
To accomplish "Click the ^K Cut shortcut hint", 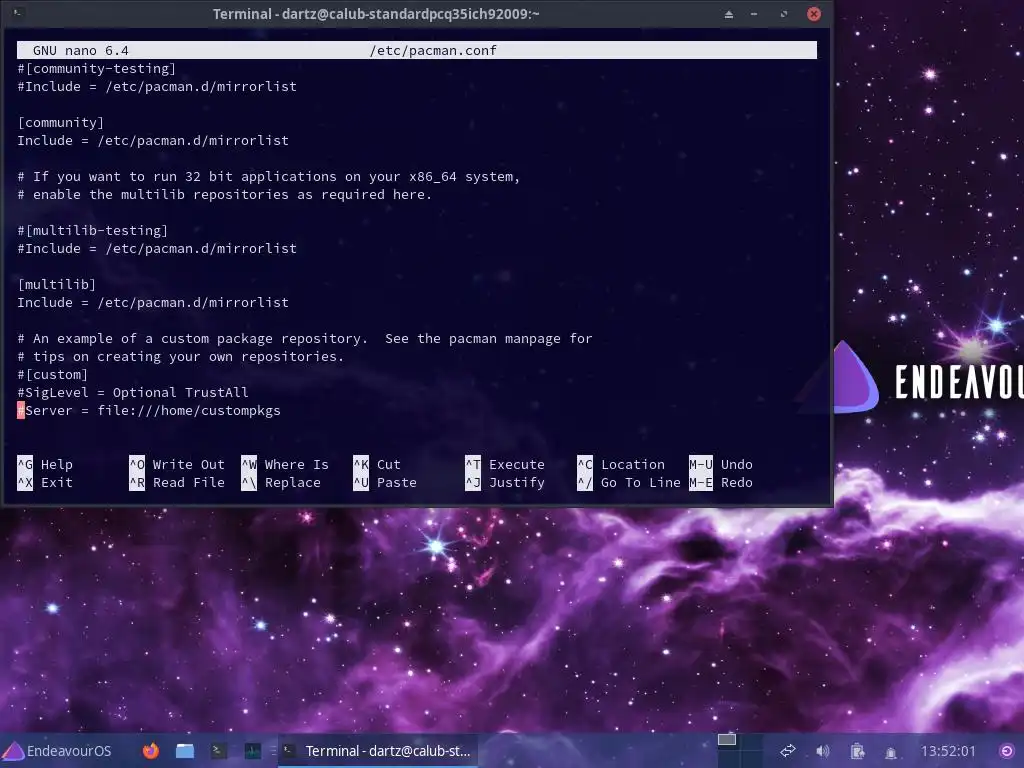I will pyautogui.click(x=377, y=464).
